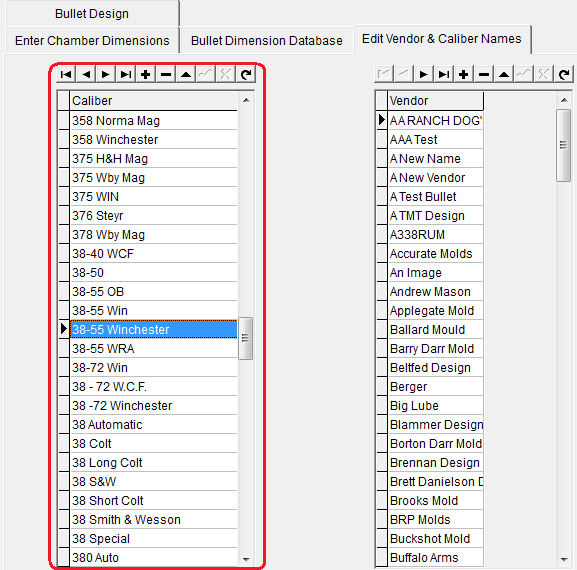Select Accurate Molds vendor row
The width and height of the screenshot is (577, 570).
click(436, 254)
